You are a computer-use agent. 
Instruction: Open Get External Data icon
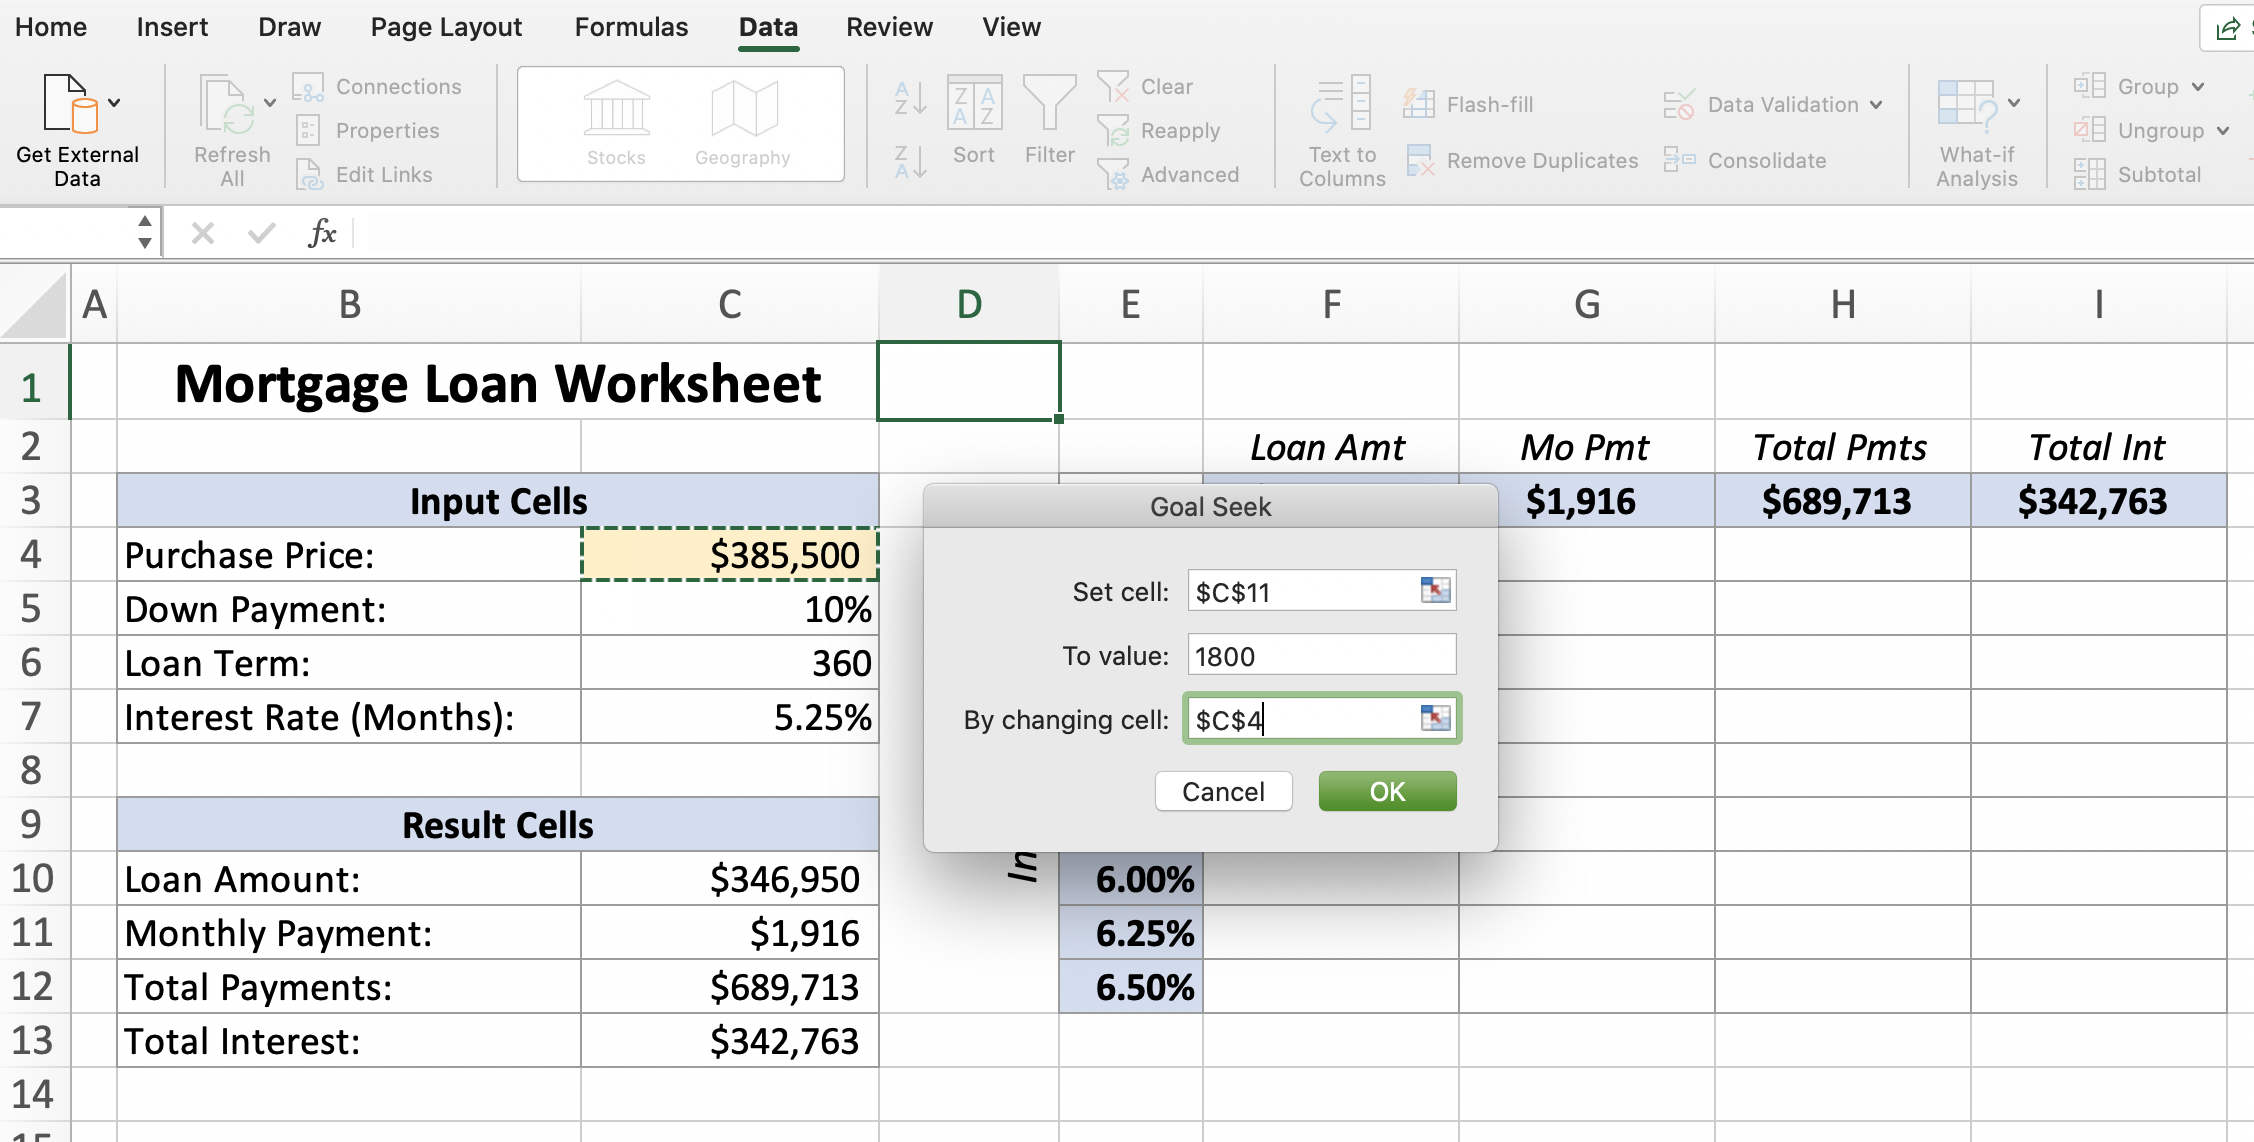click(71, 104)
